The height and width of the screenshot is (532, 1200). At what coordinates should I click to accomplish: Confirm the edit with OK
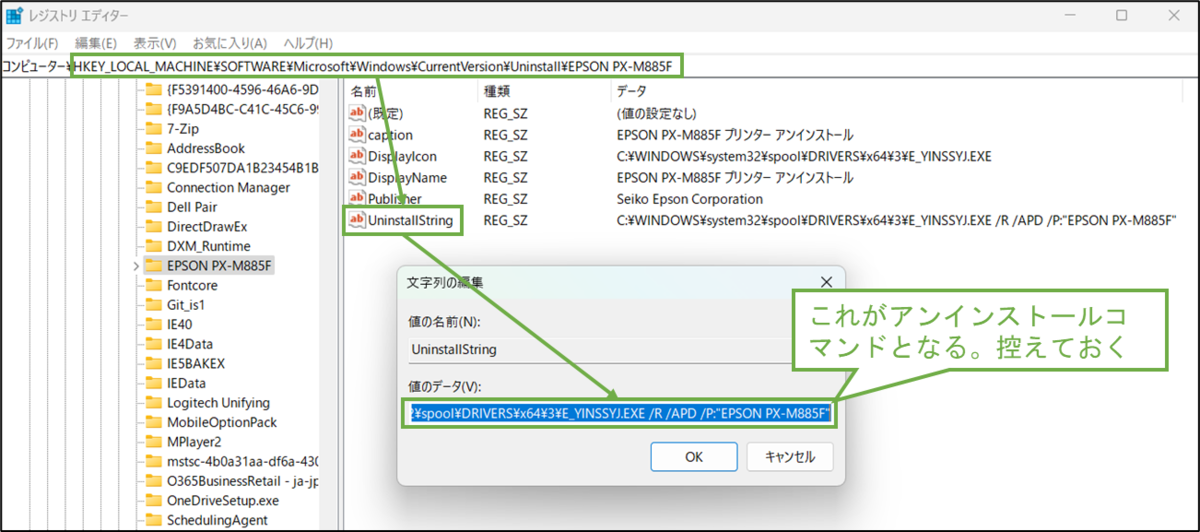(x=694, y=457)
